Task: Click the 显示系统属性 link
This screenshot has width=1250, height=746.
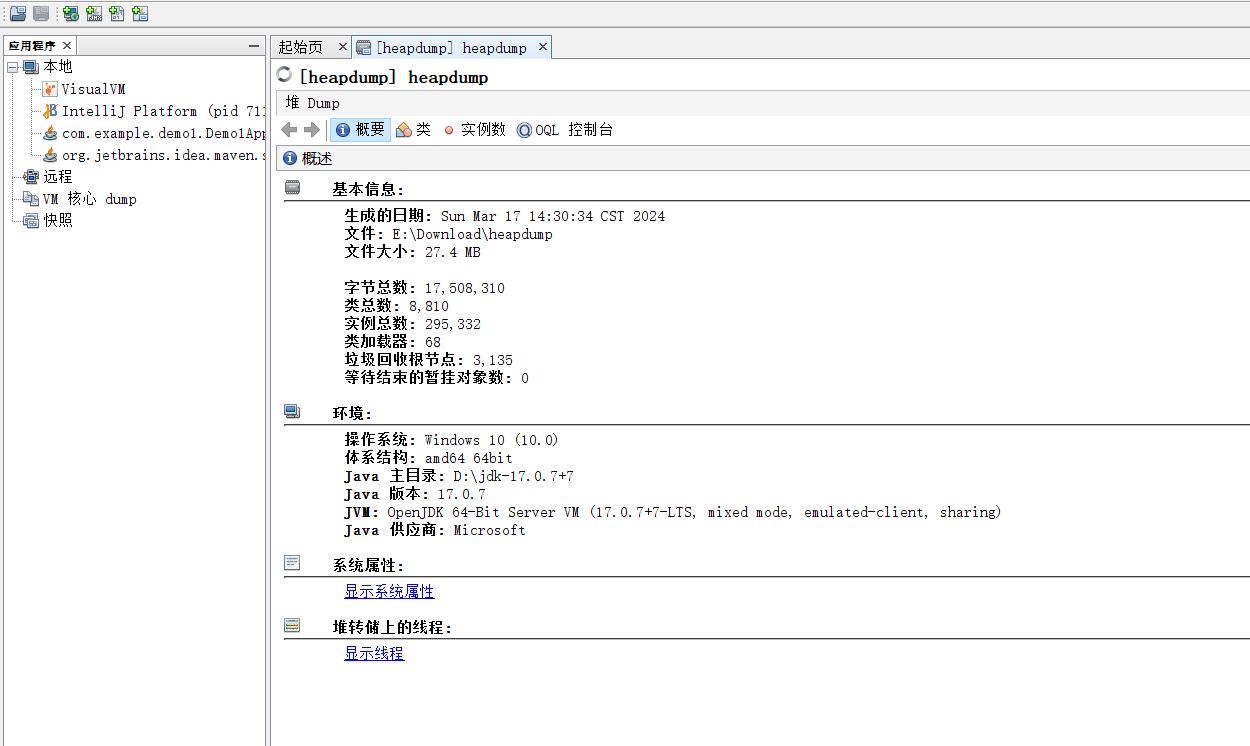Action: click(389, 591)
